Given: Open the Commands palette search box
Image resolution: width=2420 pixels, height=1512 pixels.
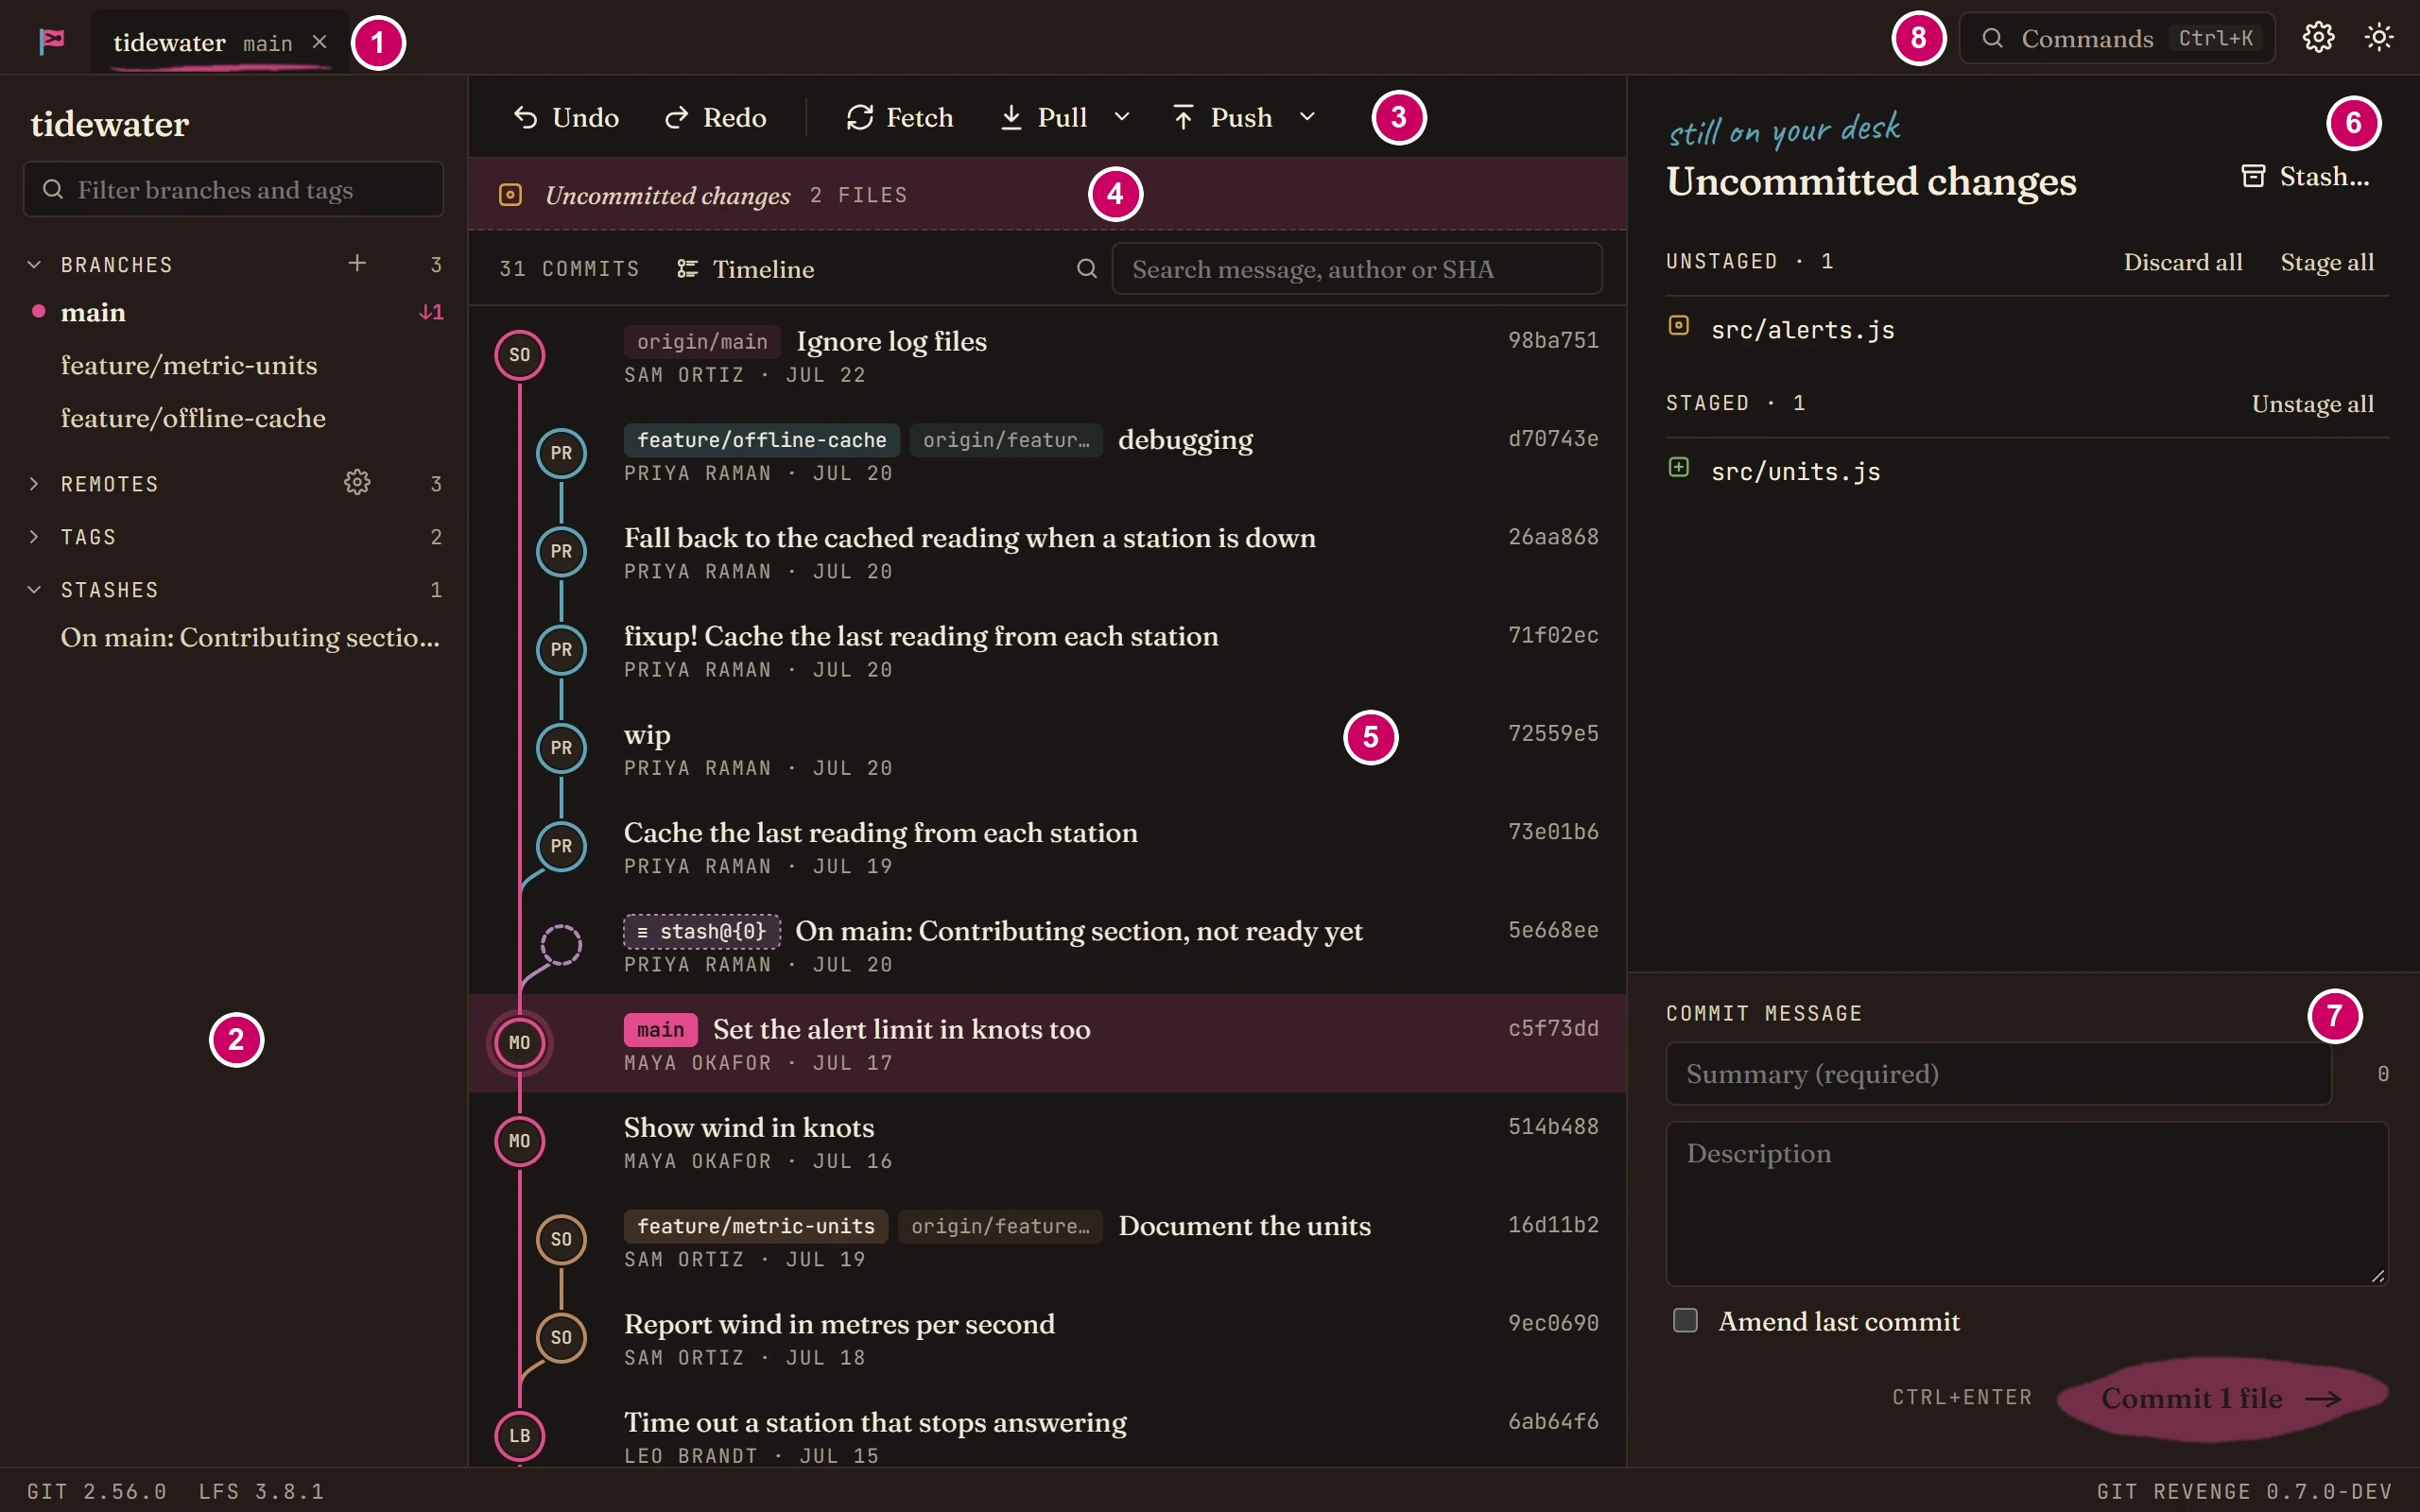Looking at the screenshot, I should (x=2117, y=38).
